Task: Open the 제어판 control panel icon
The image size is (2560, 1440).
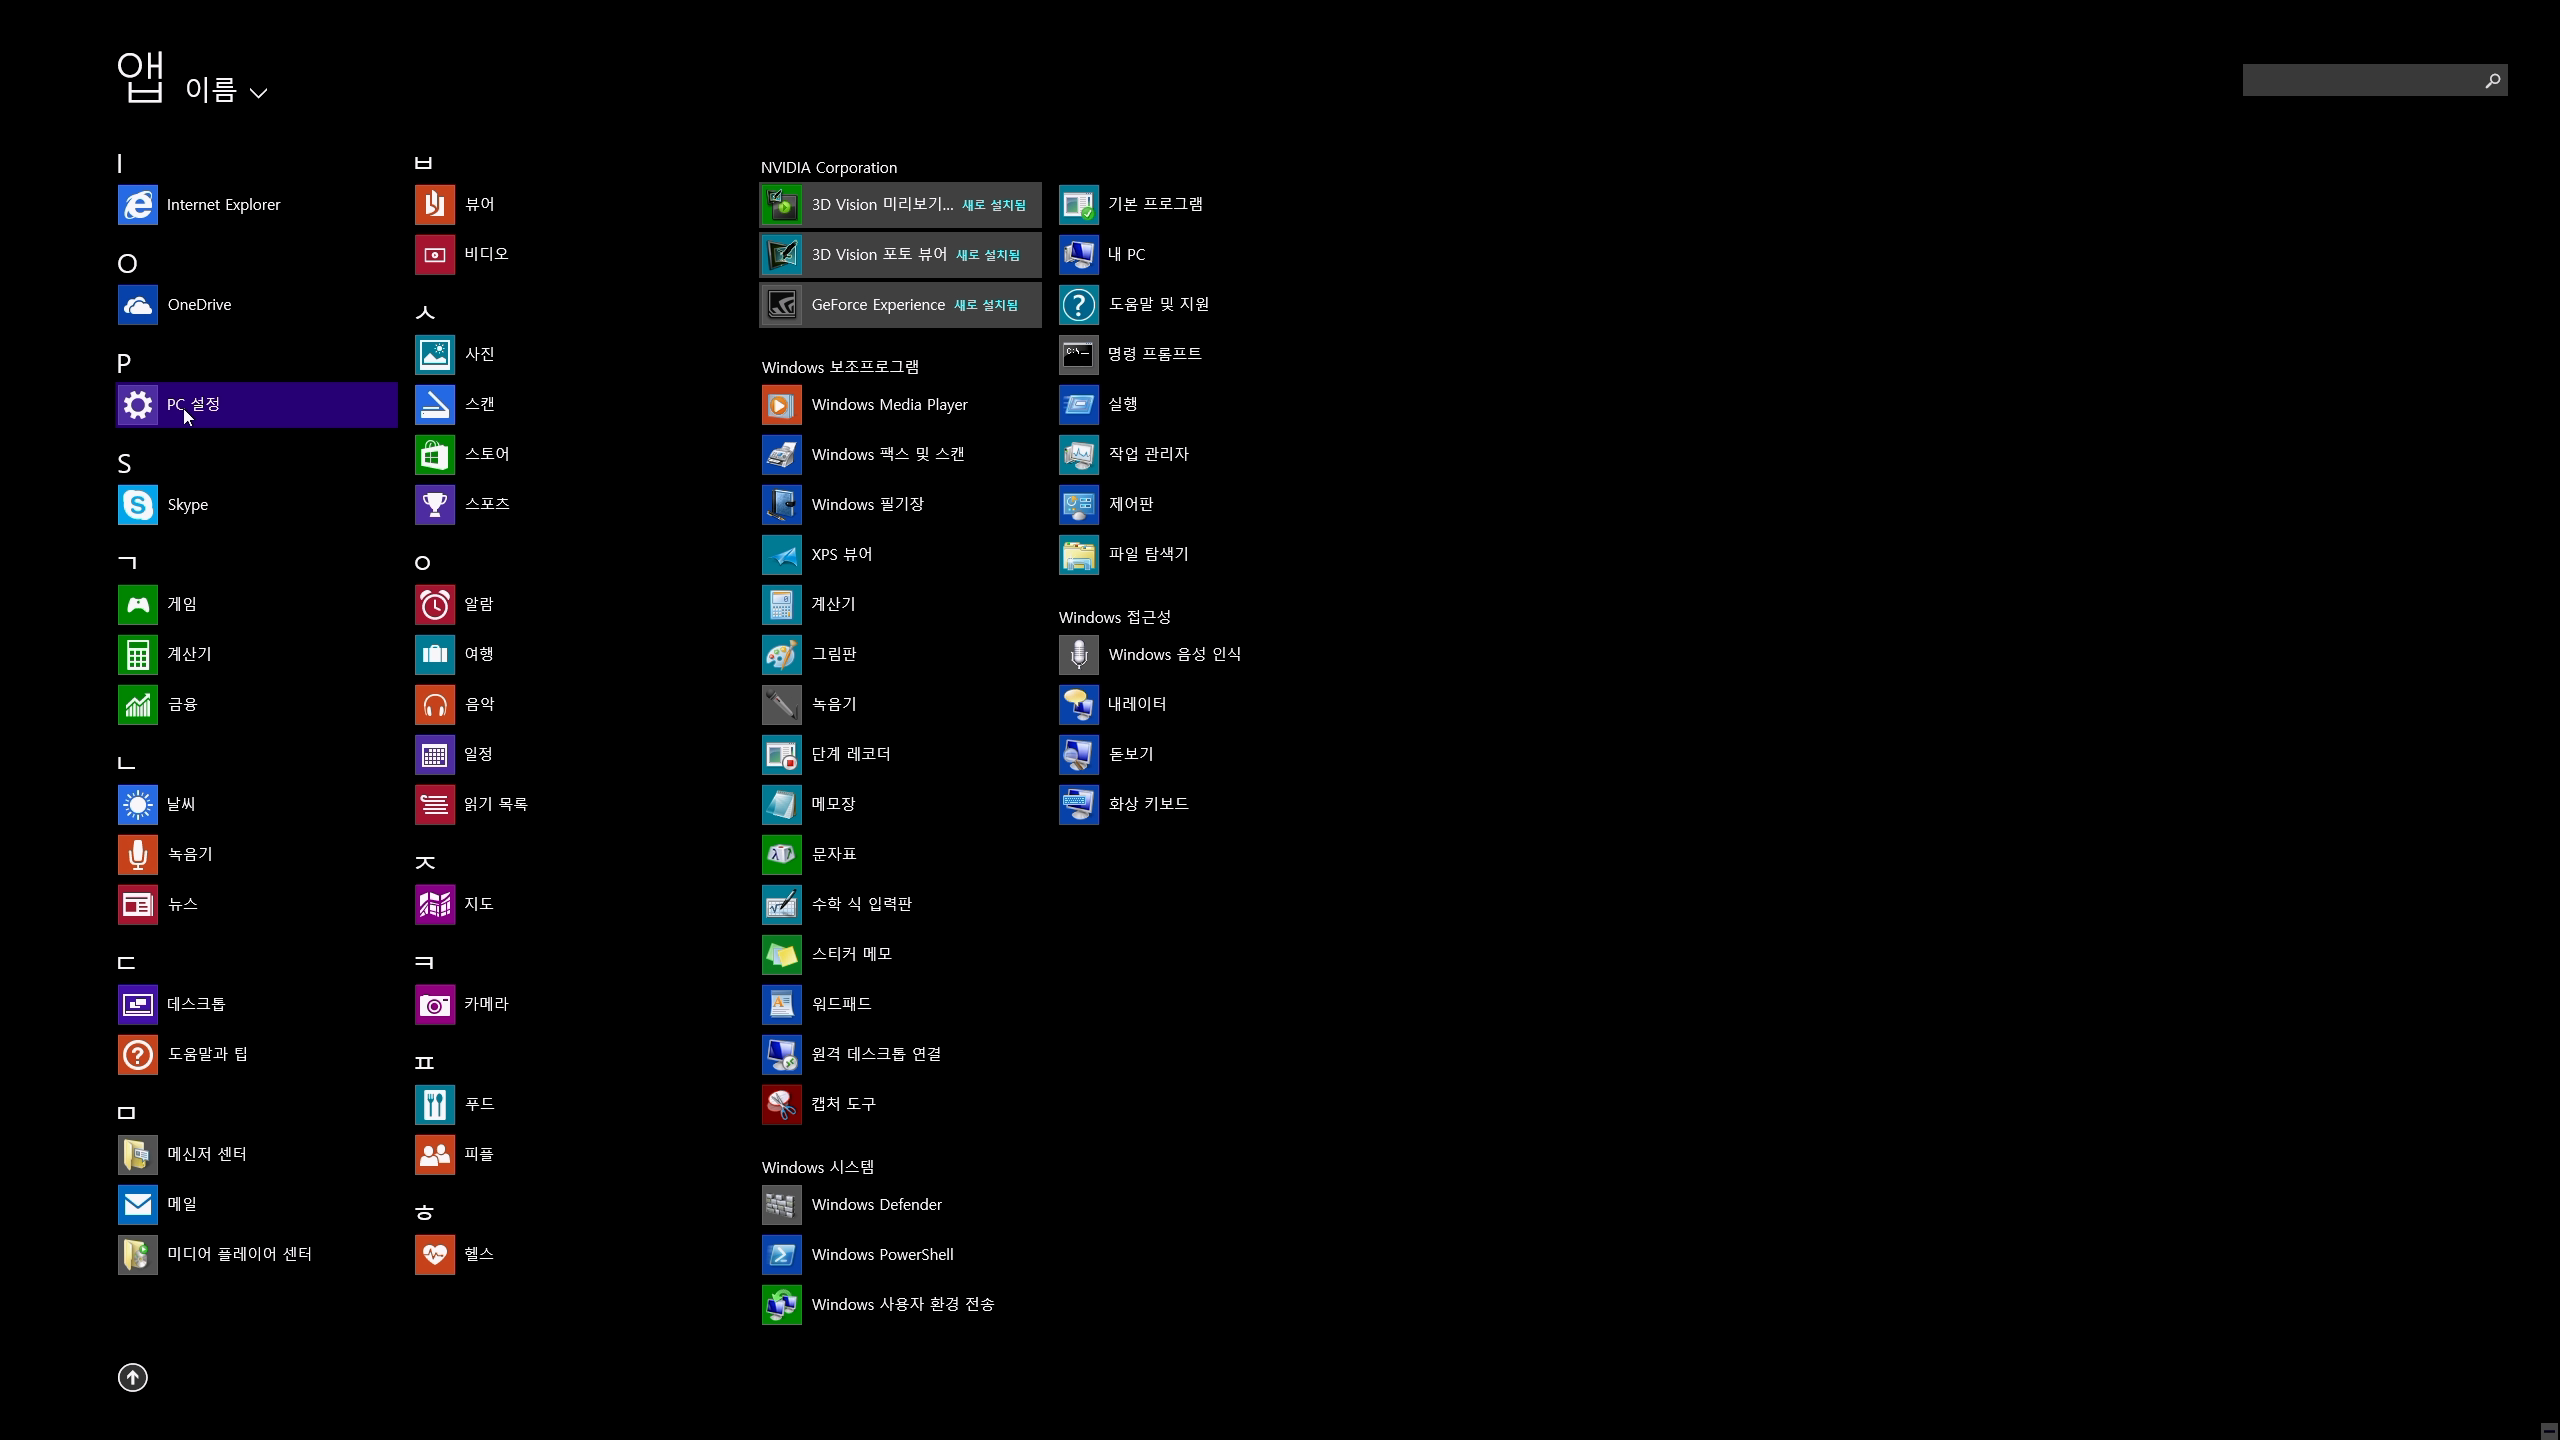Action: click(x=1079, y=505)
